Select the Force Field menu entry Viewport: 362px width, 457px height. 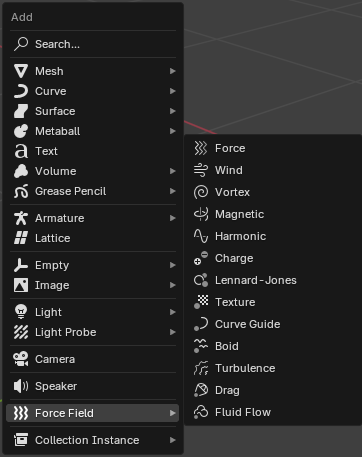[x=93, y=413]
